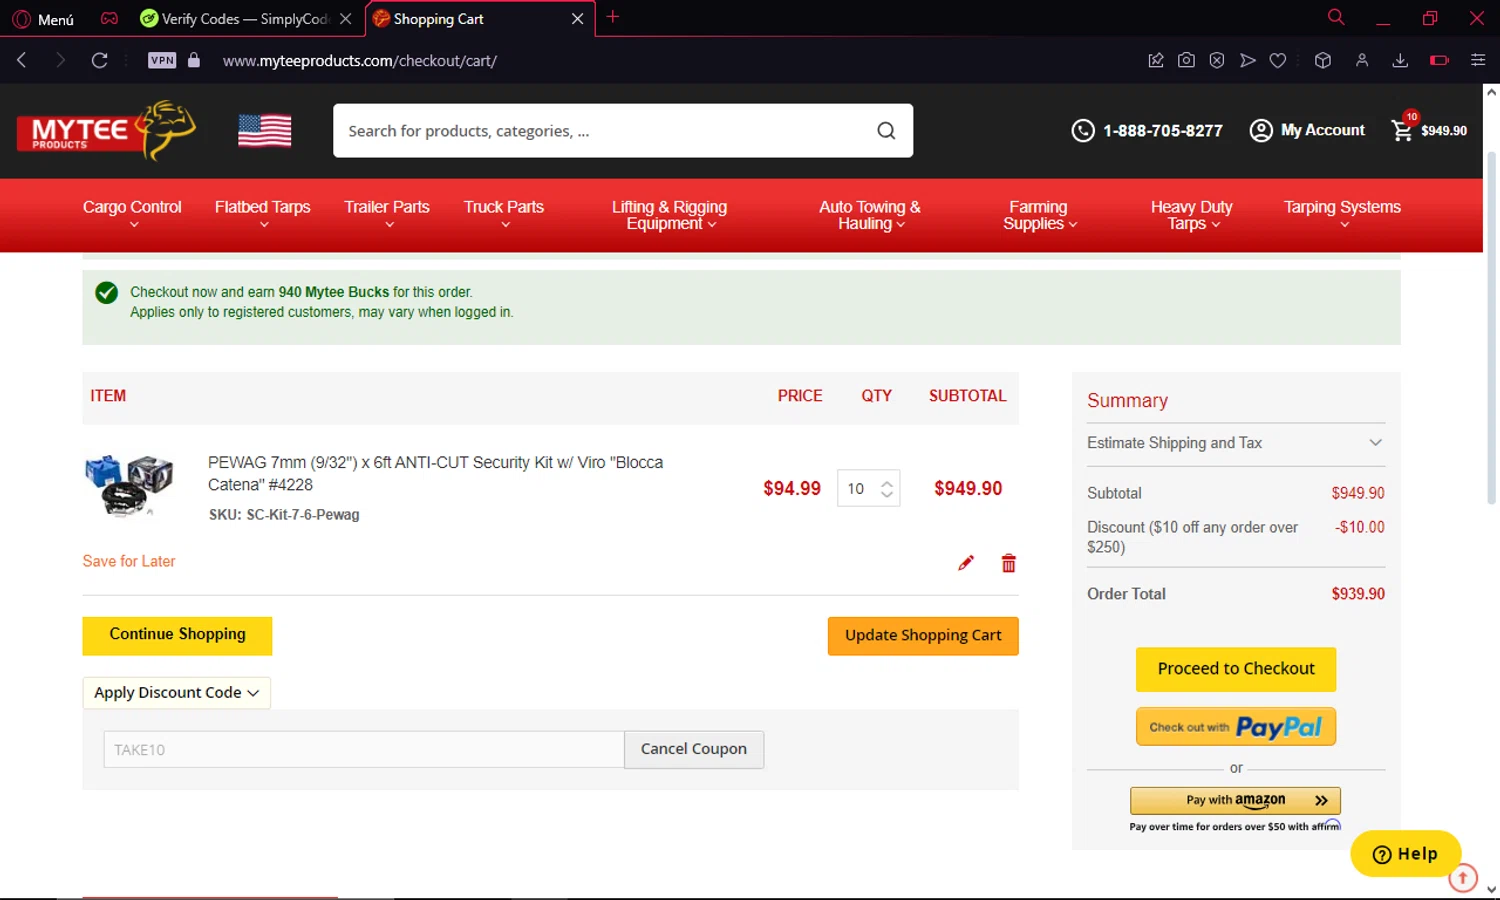Screen dimensions: 1500x900
Task: Open the browser downloads icon
Action: (1400, 60)
